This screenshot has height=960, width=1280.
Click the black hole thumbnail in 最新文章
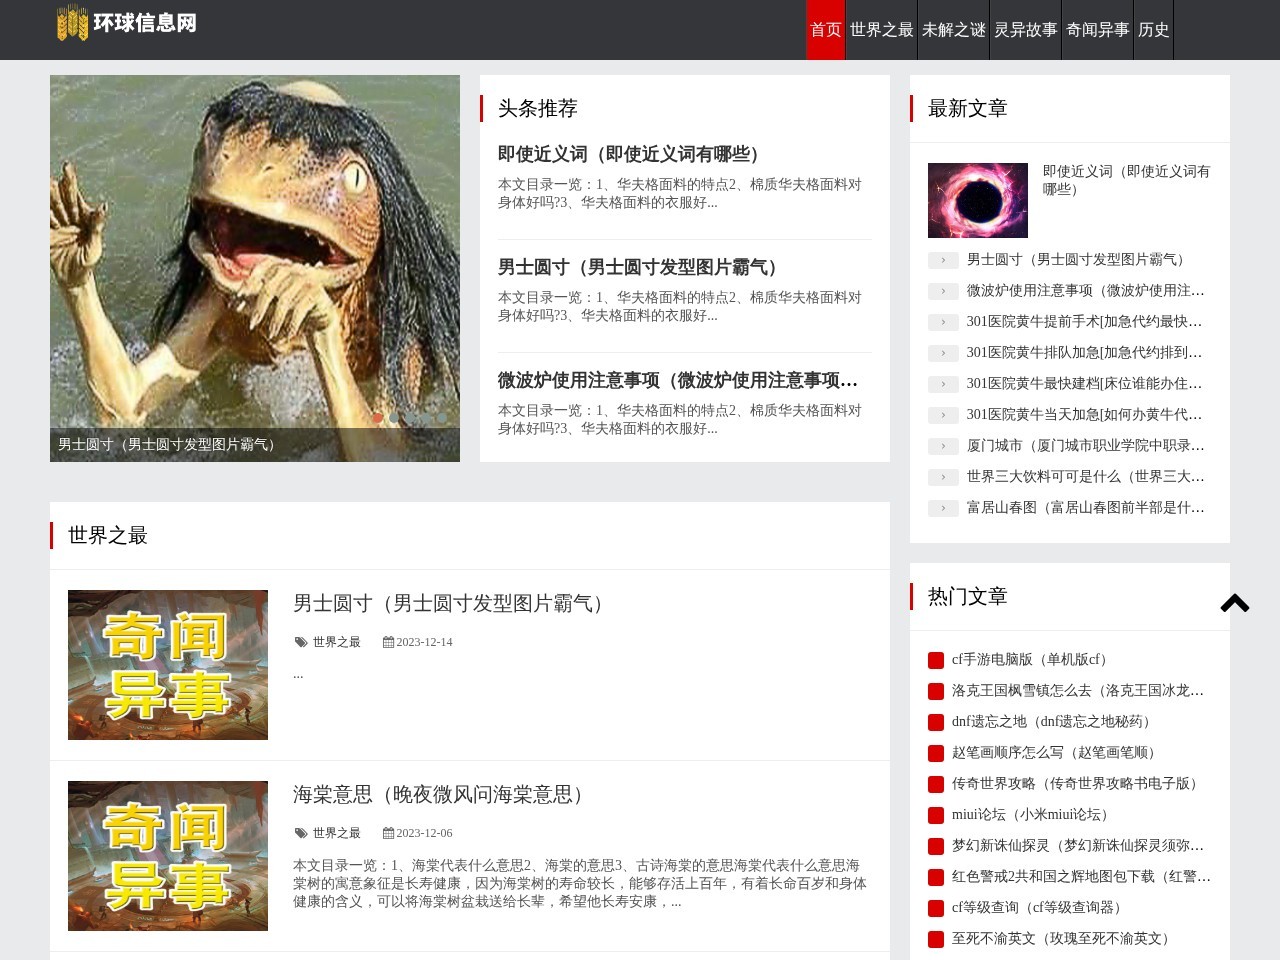(x=977, y=200)
